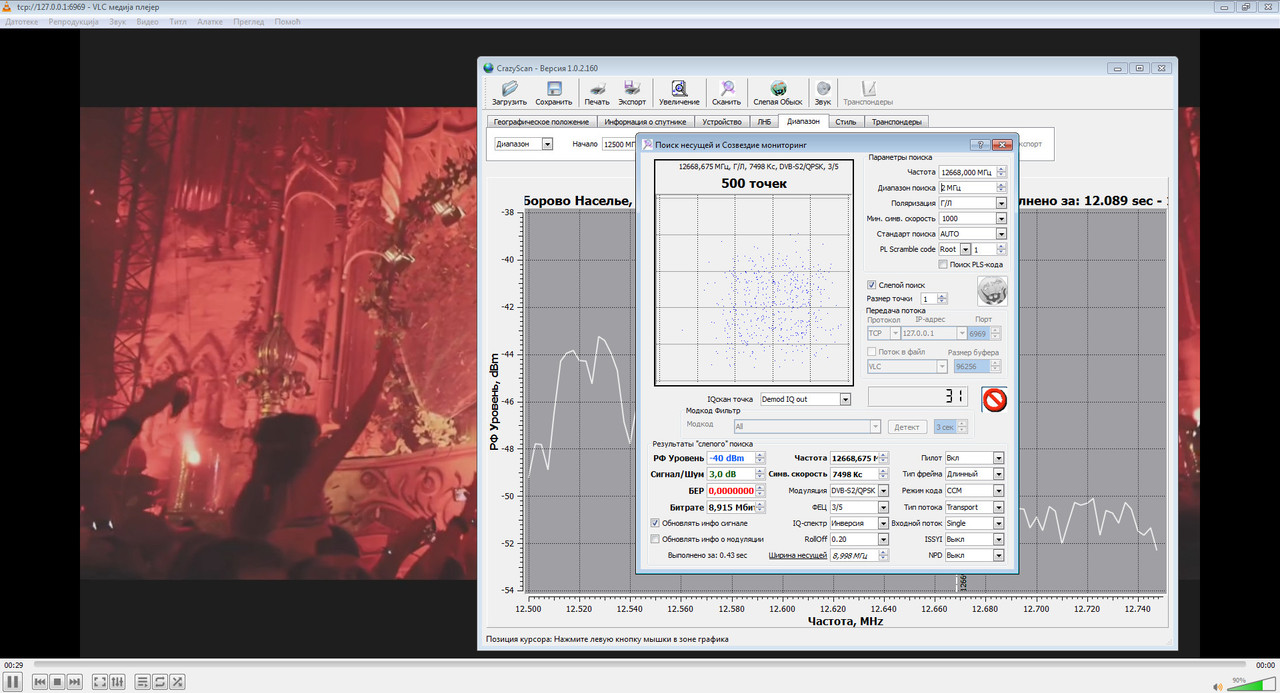Toggle VLC shuffle (random) button

[177, 682]
